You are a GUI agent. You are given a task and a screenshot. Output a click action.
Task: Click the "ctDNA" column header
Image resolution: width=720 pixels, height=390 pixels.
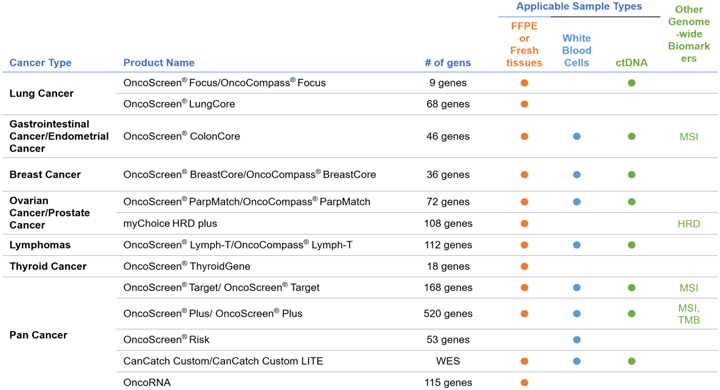[631, 63]
